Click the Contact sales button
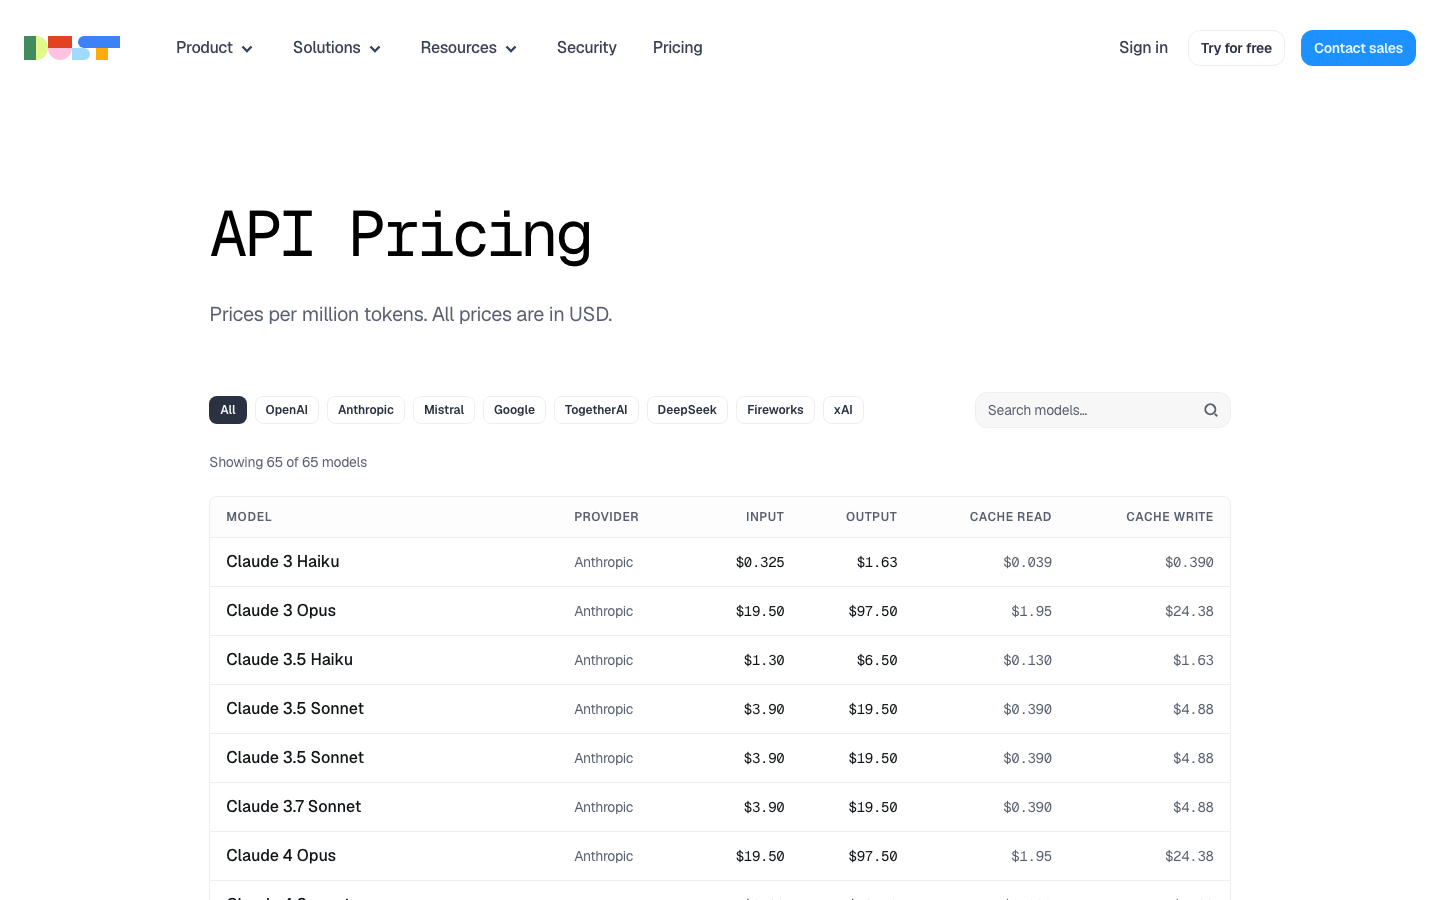Screen dimensions: 1440x900 1358,48
